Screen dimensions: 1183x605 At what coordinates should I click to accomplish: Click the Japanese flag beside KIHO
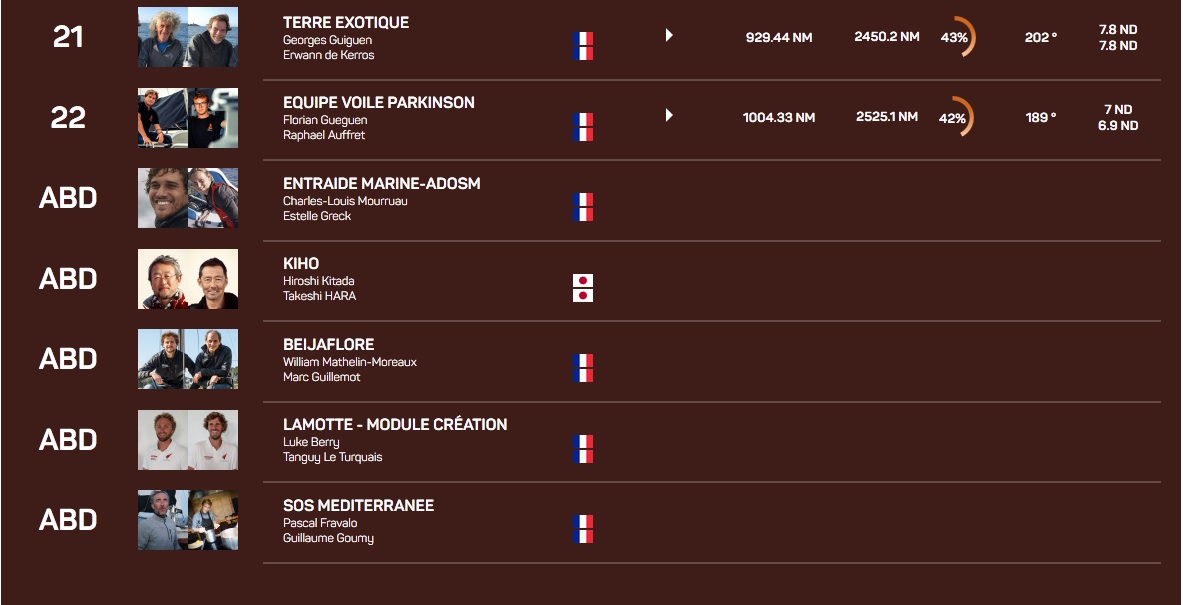point(583,288)
